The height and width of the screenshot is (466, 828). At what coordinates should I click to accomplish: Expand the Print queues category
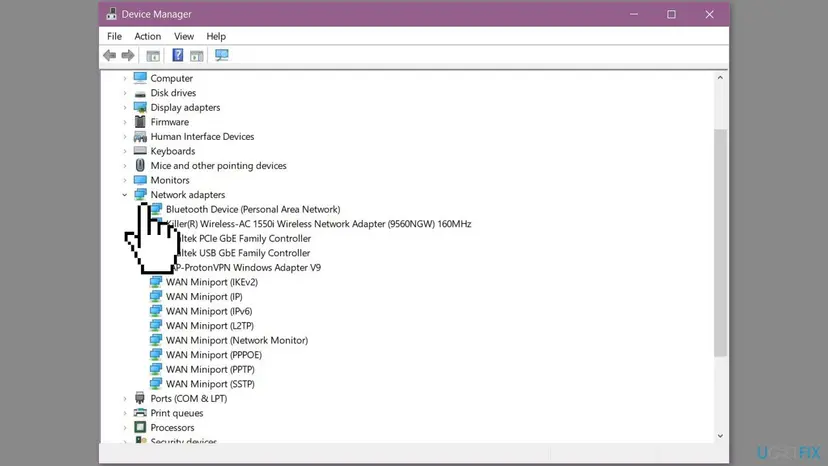125,413
